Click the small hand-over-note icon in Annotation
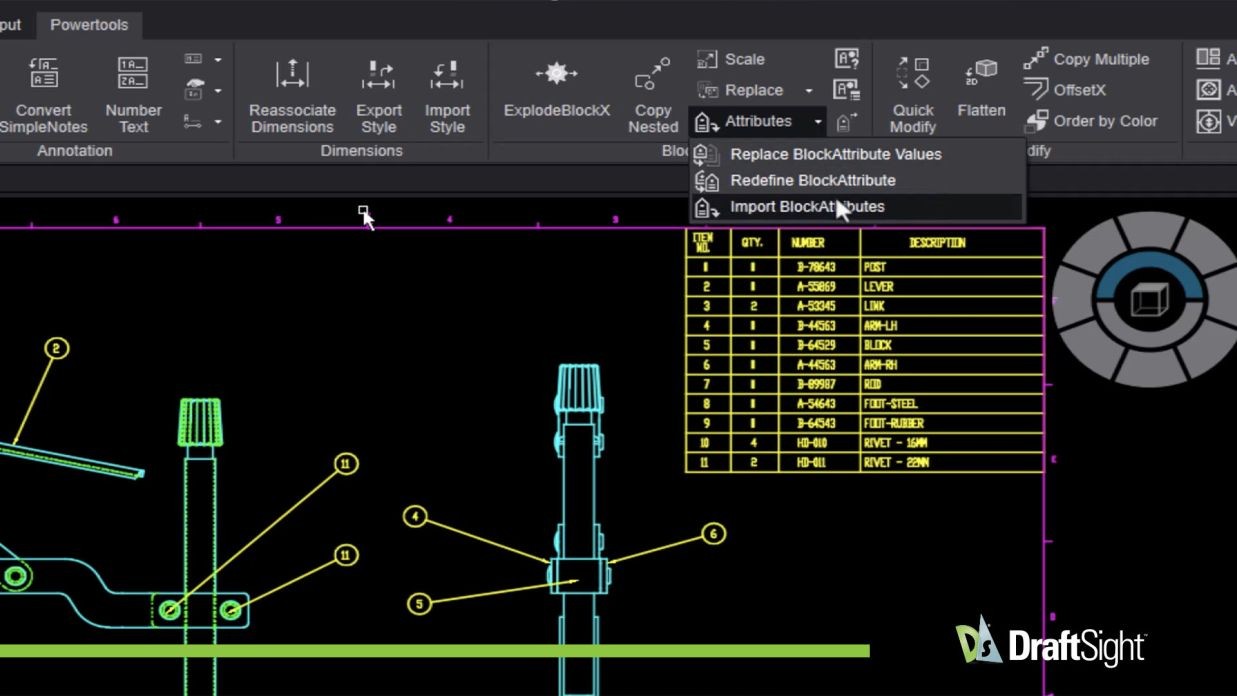Image resolution: width=1237 pixels, height=696 pixels. [x=194, y=90]
